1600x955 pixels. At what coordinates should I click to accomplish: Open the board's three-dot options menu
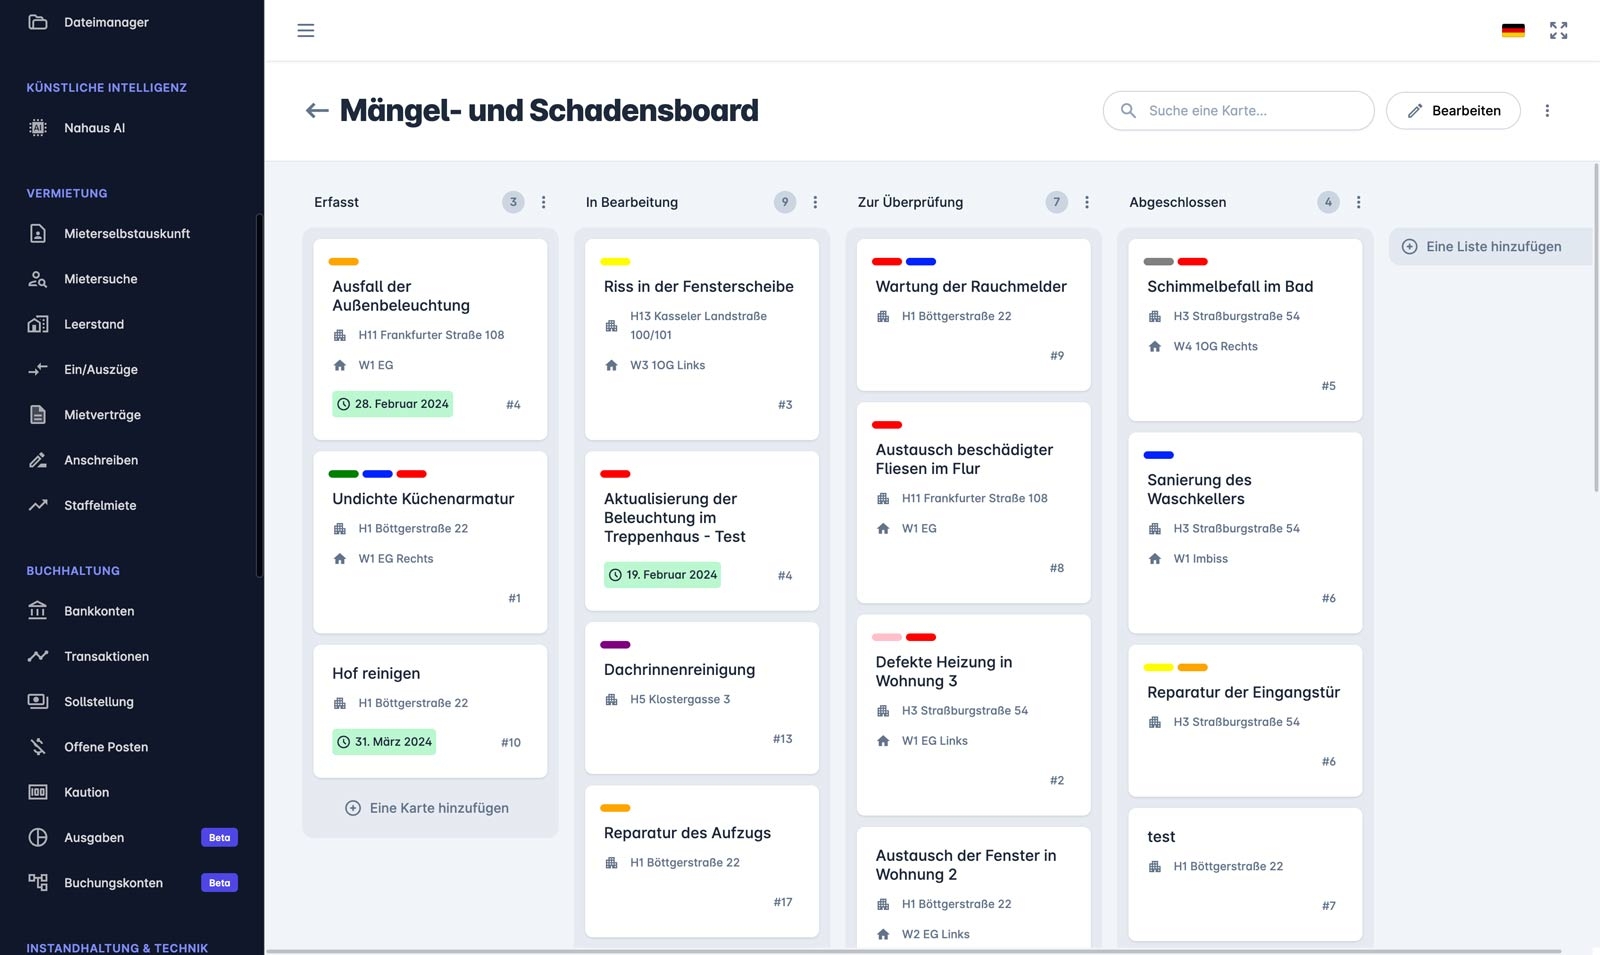(1547, 111)
